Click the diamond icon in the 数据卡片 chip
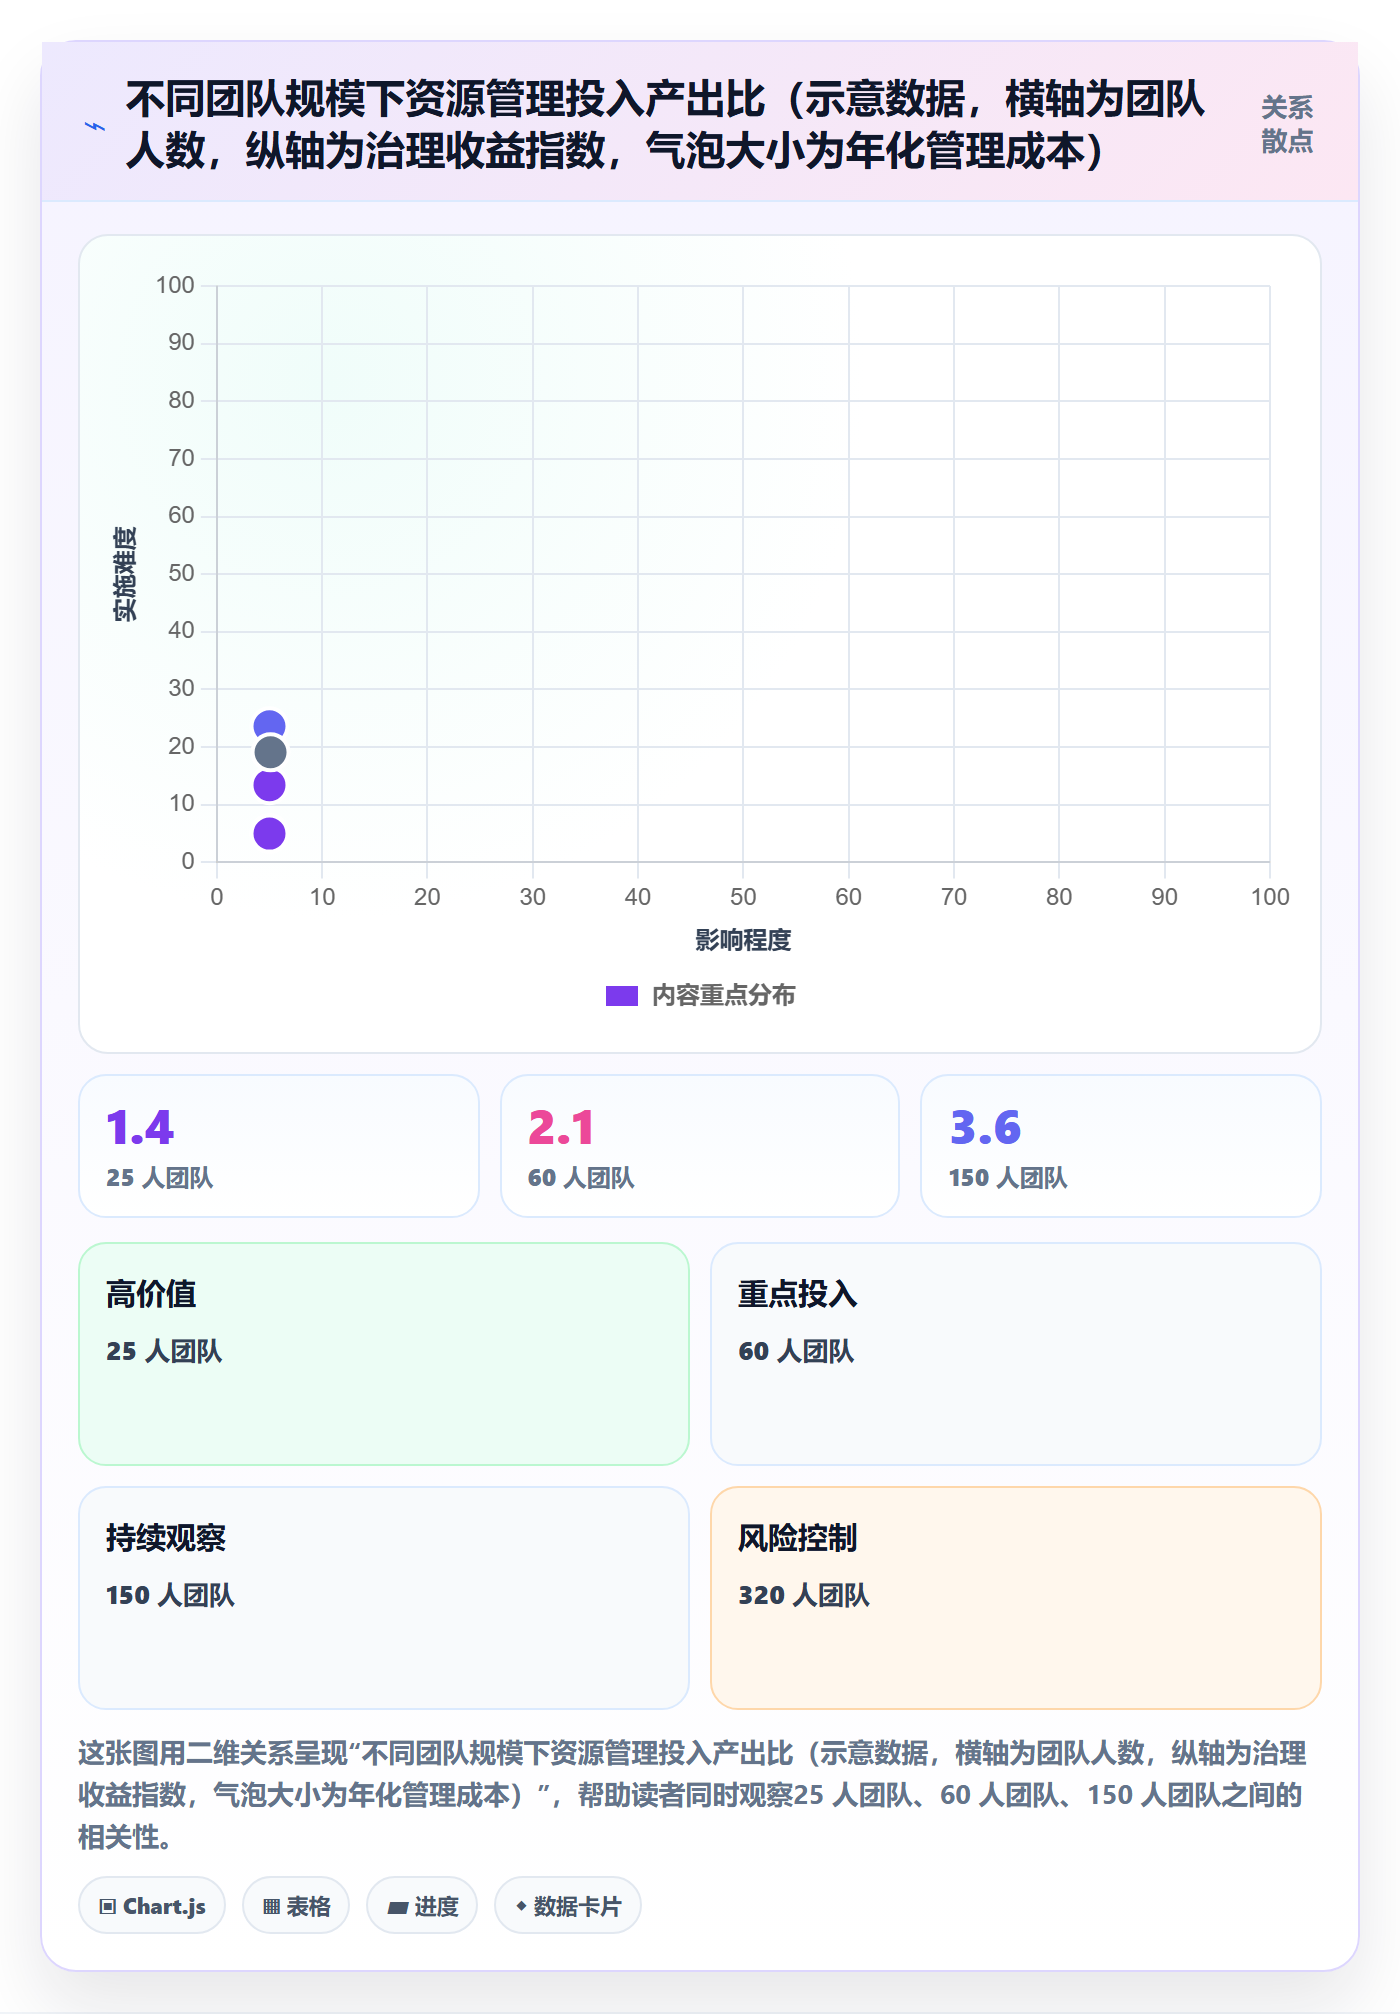The width and height of the screenshot is (1400, 2014). point(521,1906)
